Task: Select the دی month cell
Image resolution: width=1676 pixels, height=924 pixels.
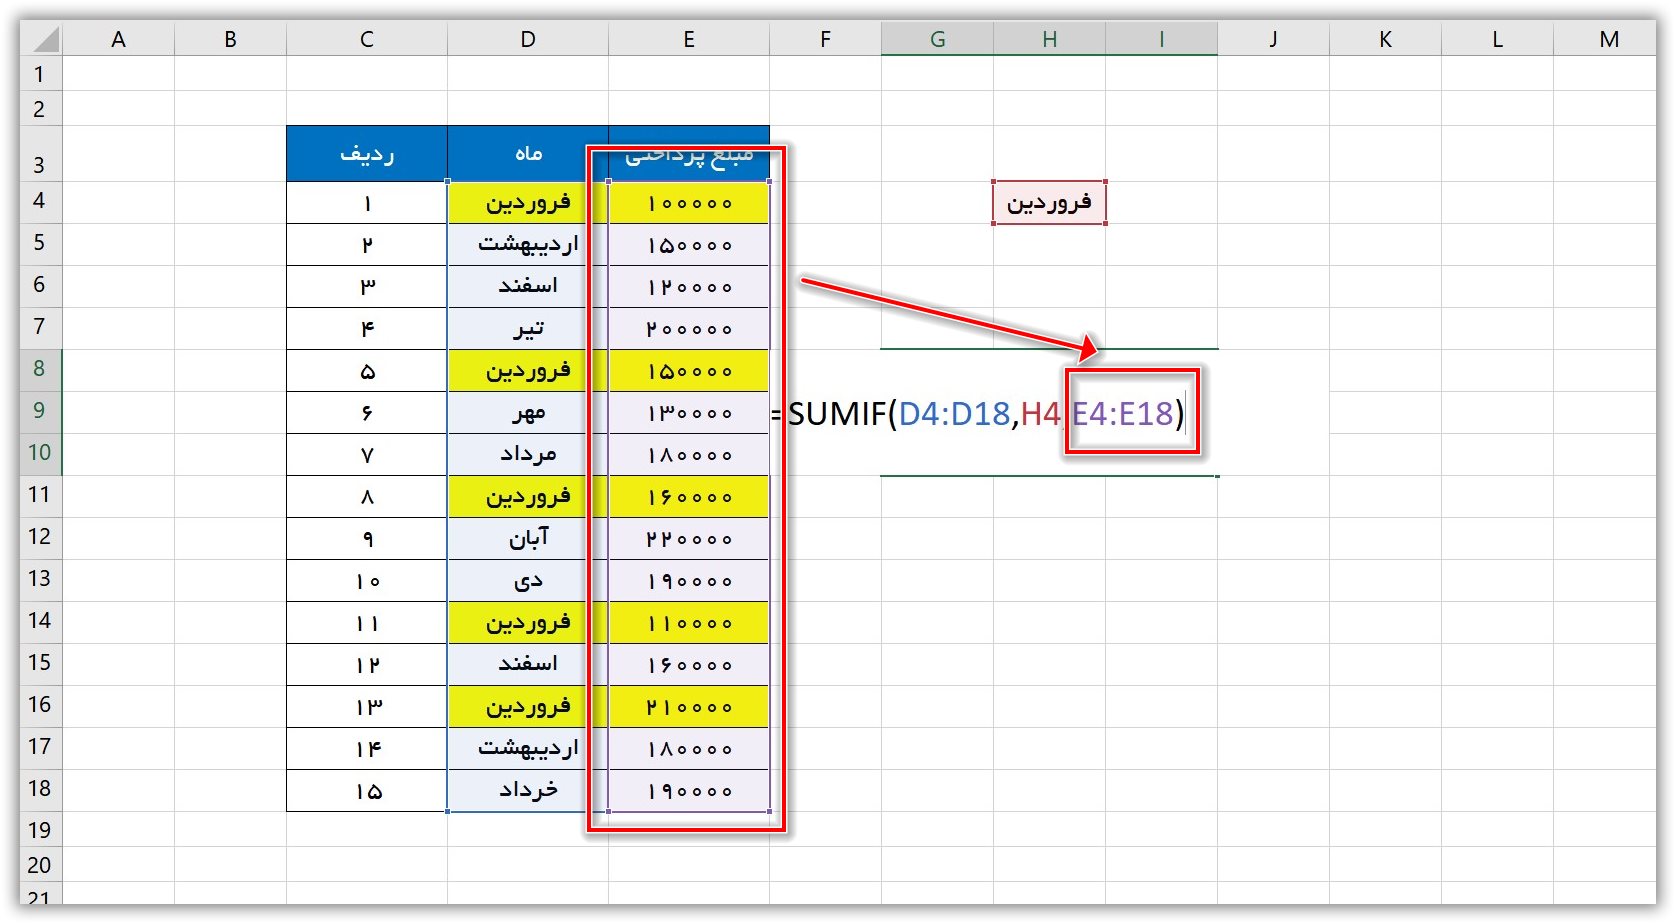Action: (528, 579)
